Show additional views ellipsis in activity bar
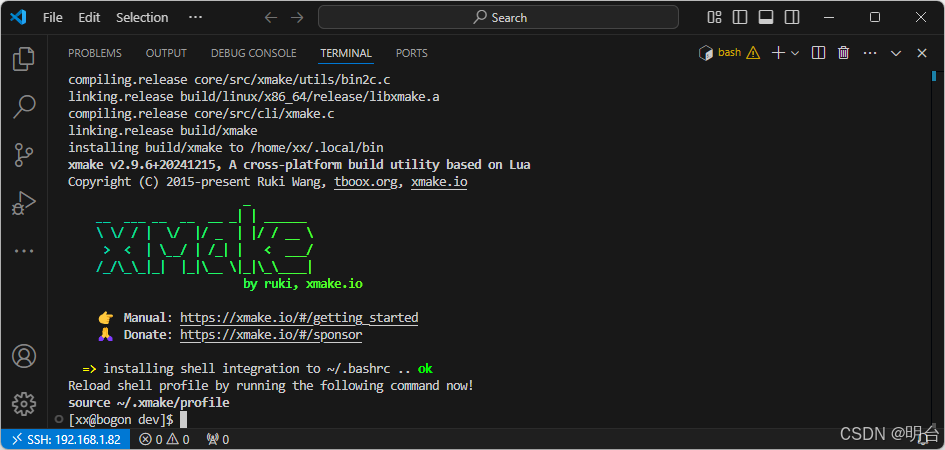945x450 pixels. pyautogui.click(x=24, y=251)
